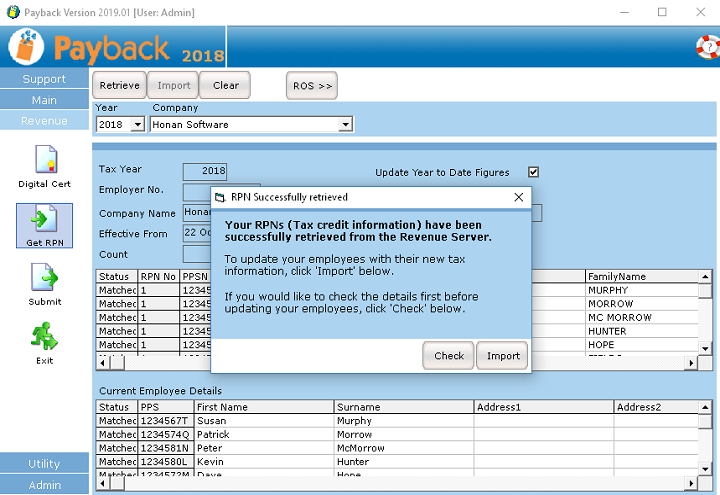Expand the Year dropdown
The image size is (720, 495).
[x=138, y=125]
